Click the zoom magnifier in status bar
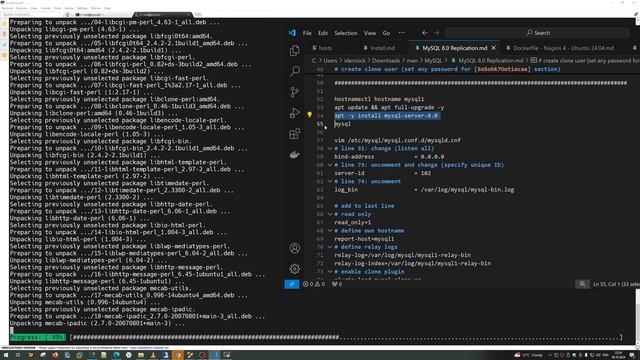The width and height of the screenshot is (640, 360). click(582, 284)
